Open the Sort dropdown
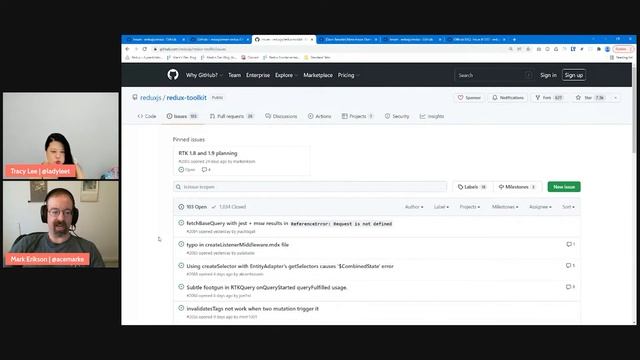 [x=568, y=207]
